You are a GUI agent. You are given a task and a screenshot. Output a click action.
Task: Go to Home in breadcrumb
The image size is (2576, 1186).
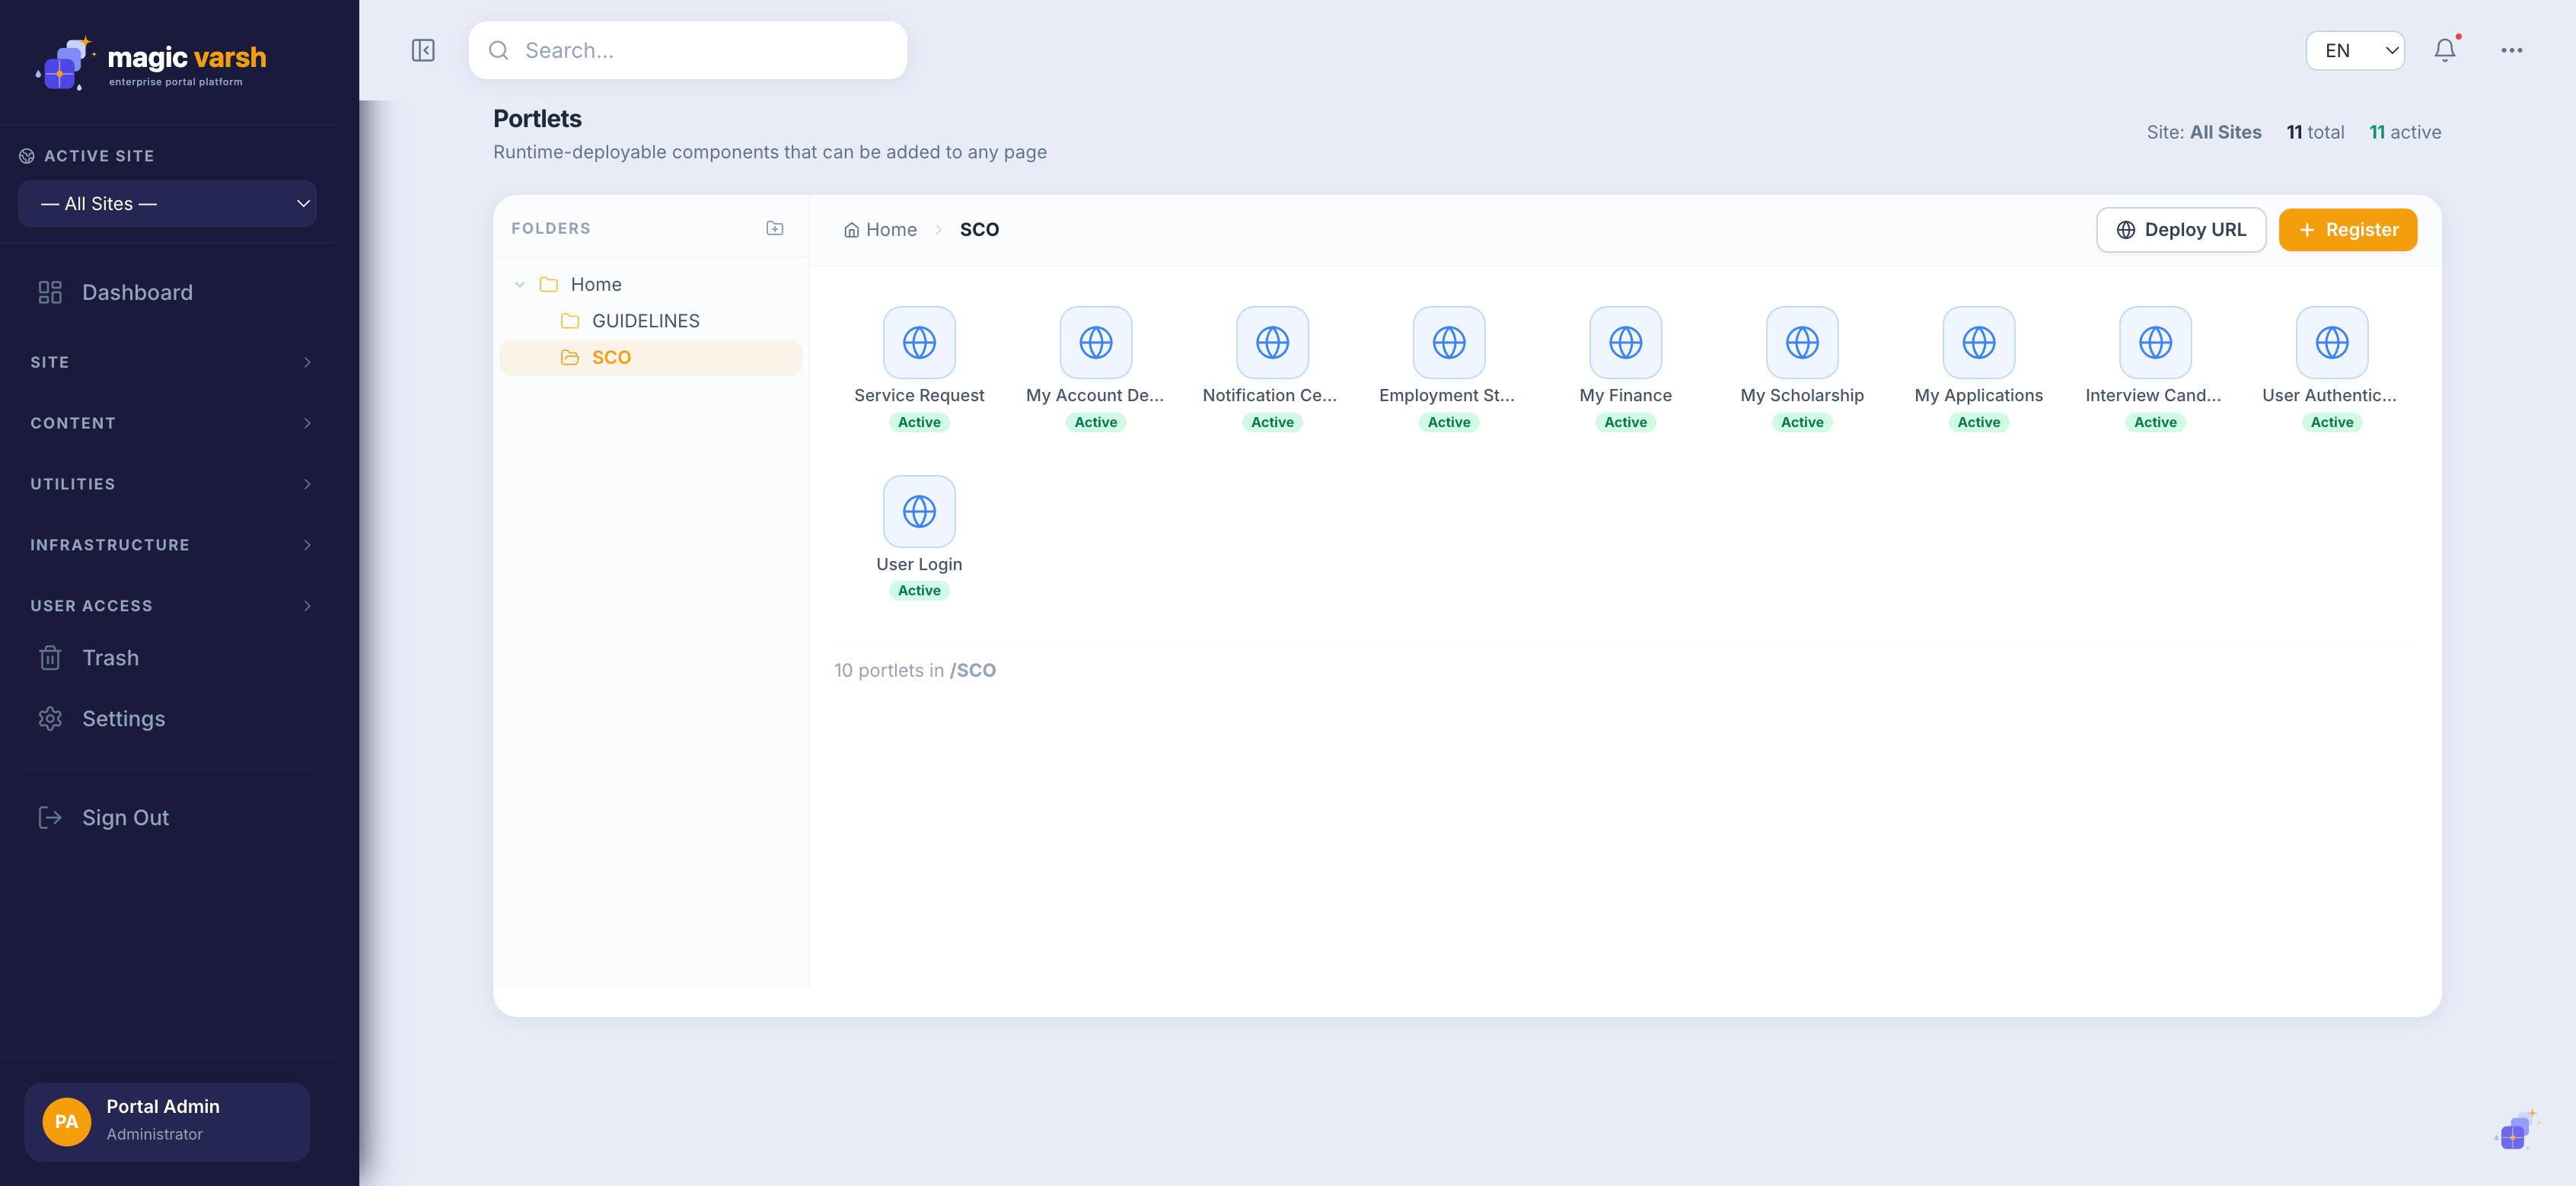pyautogui.click(x=880, y=230)
